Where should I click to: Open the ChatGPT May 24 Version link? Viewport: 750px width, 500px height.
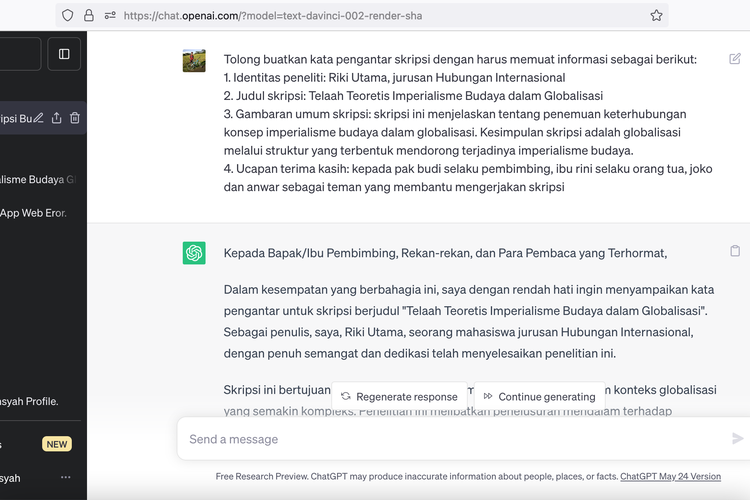670,477
